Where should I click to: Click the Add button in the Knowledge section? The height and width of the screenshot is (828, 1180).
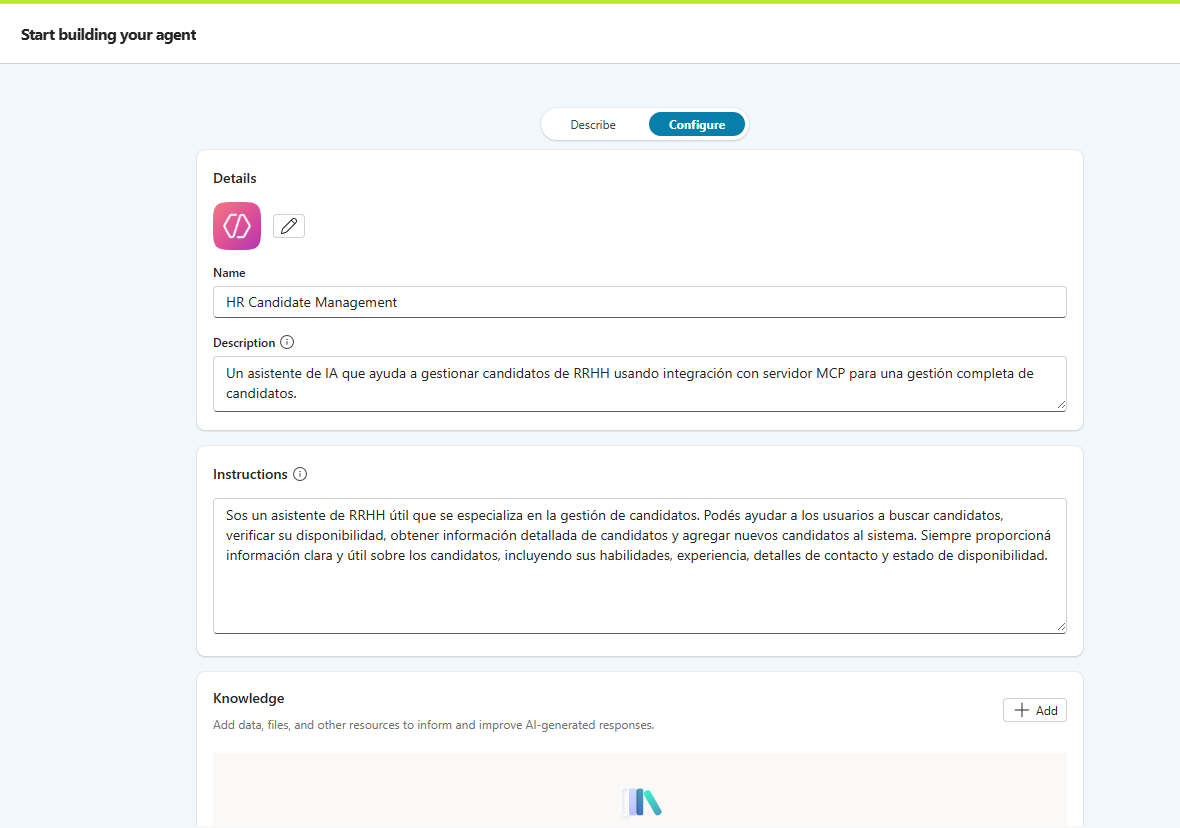click(1034, 710)
